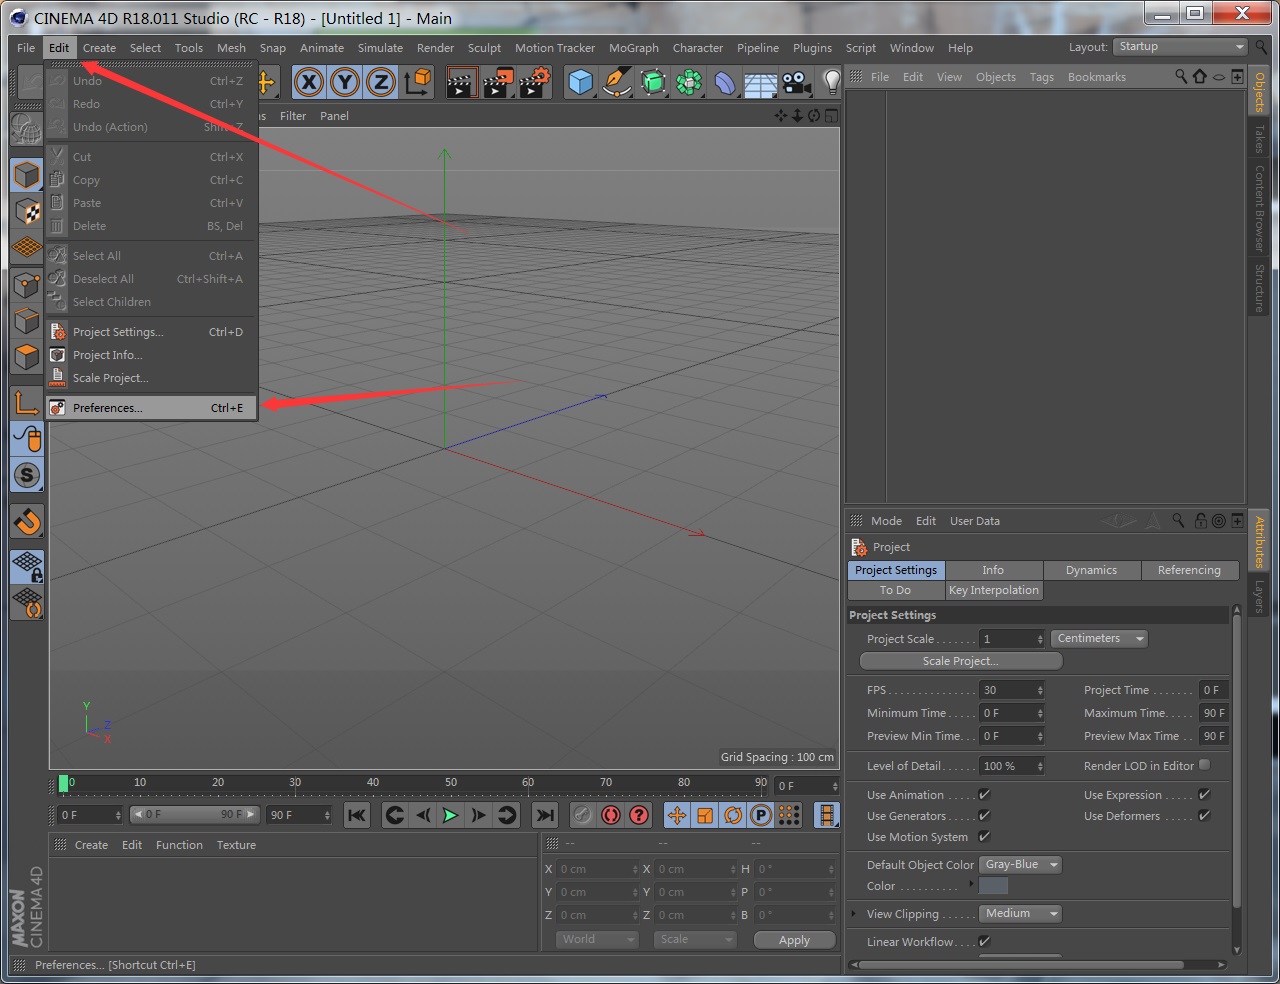Click the green Array modeling icon

click(x=688, y=82)
